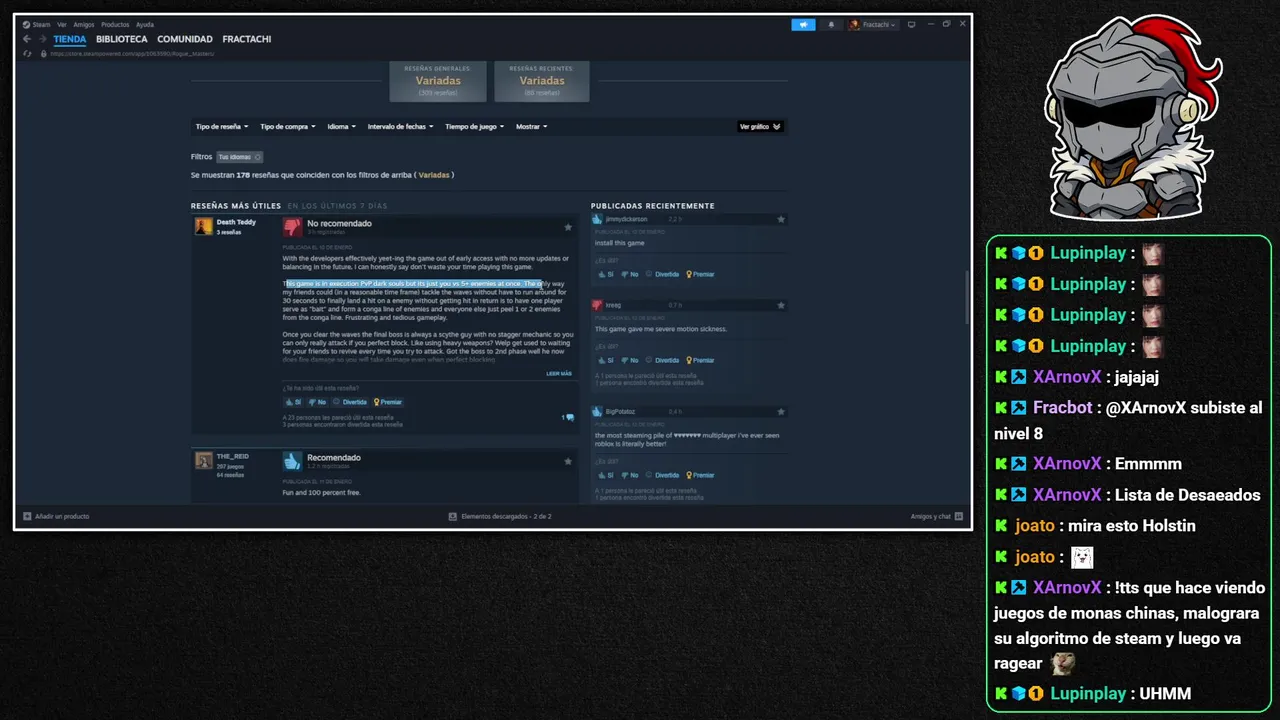The width and height of the screenshot is (1280, 720).
Task: Star BigPotatoz's recent review
Action: (781, 411)
